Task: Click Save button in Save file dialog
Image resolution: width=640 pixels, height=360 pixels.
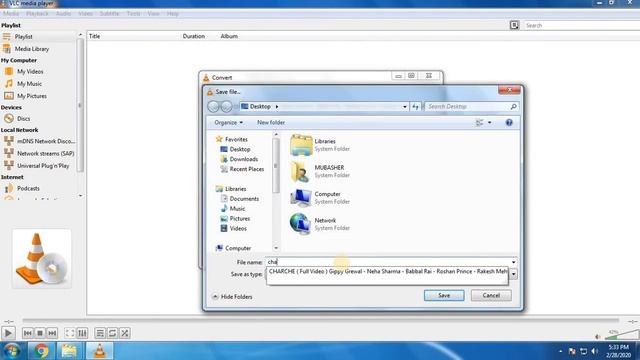Action: 444,296
